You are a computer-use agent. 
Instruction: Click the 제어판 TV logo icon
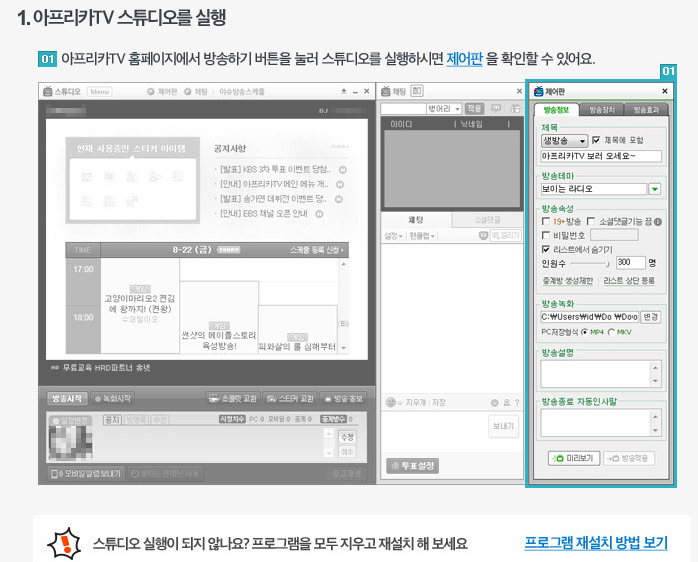[539, 91]
